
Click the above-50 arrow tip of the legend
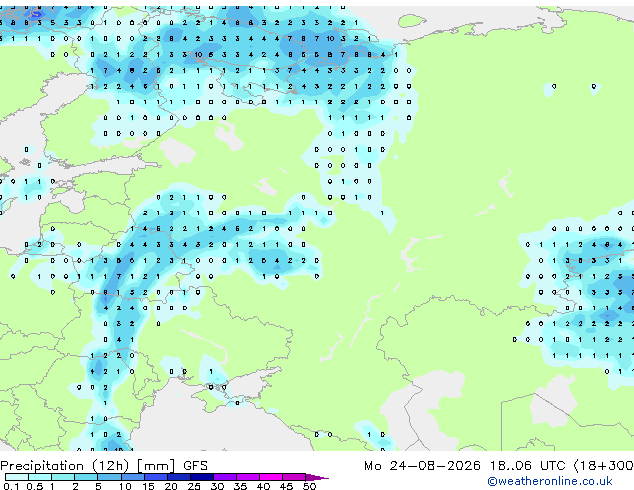[317, 477]
